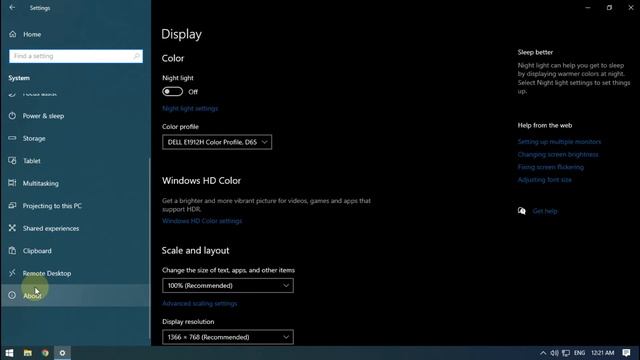Viewport: 640px width, 360px height.
Task: Click the Get help link
Action: tap(545, 211)
